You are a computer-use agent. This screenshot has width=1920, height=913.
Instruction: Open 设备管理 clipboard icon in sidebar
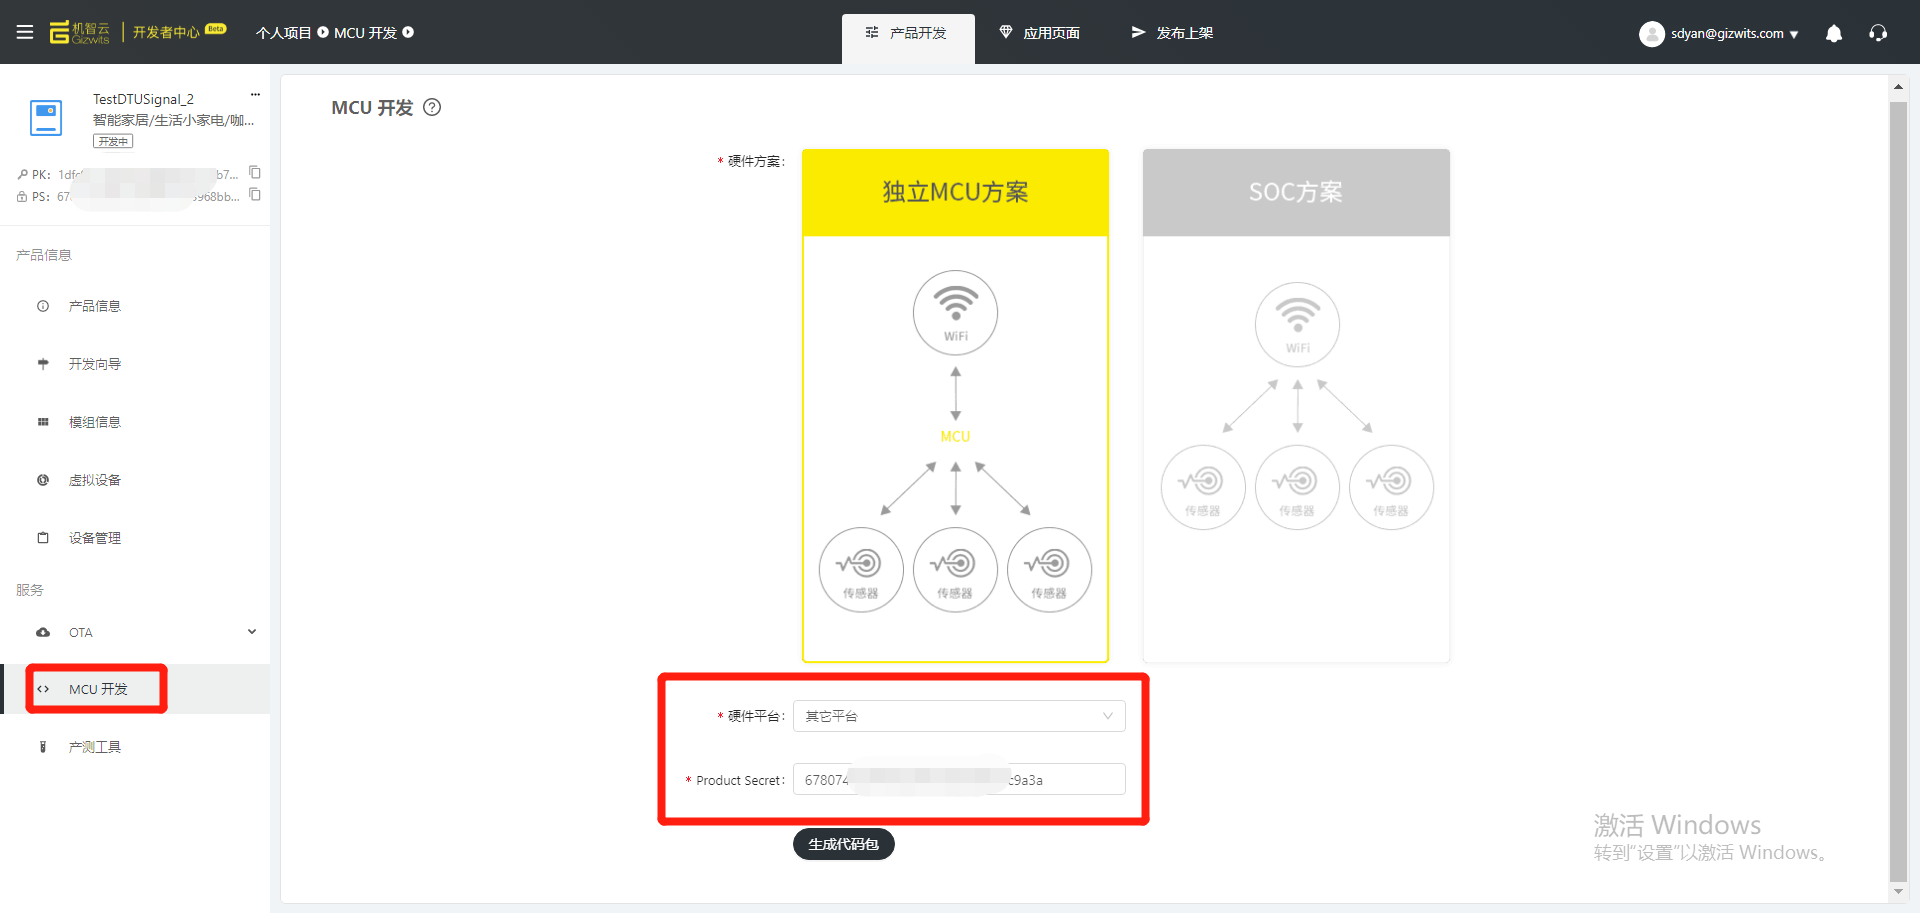coord(42,537)
